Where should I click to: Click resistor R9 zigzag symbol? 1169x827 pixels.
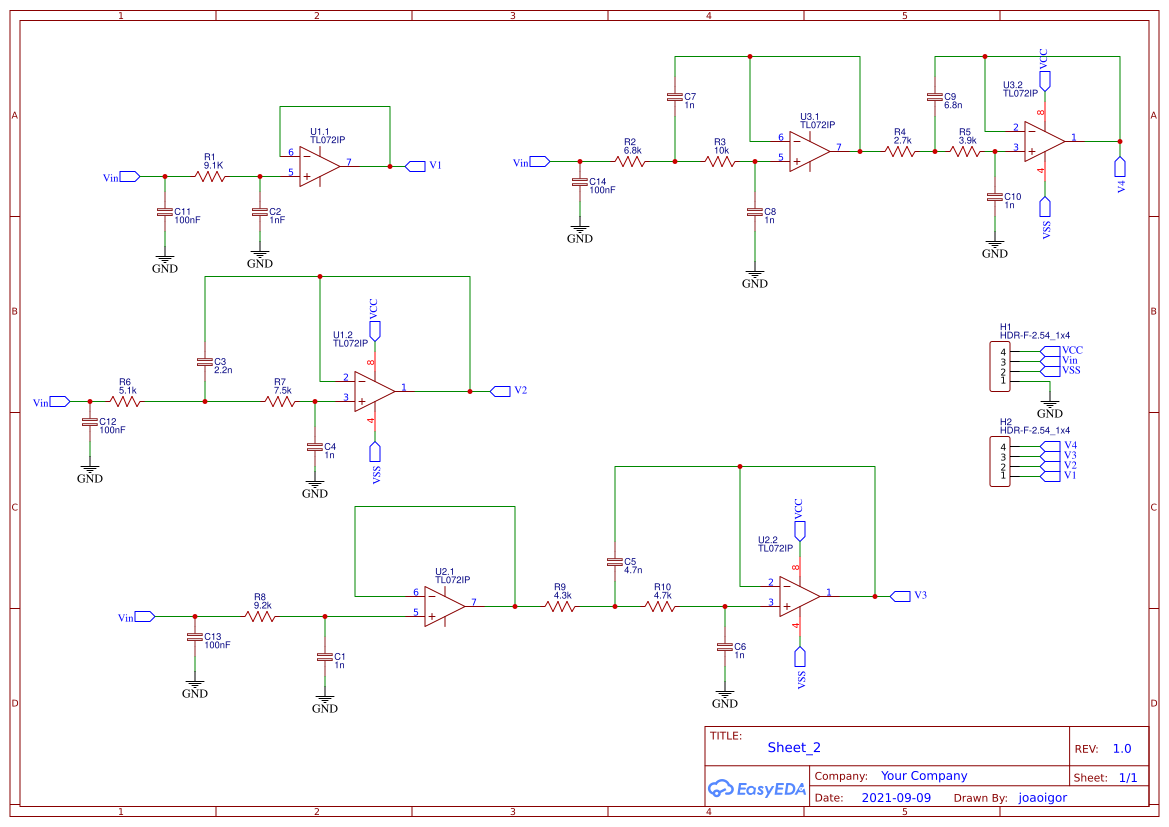[560, 606]
